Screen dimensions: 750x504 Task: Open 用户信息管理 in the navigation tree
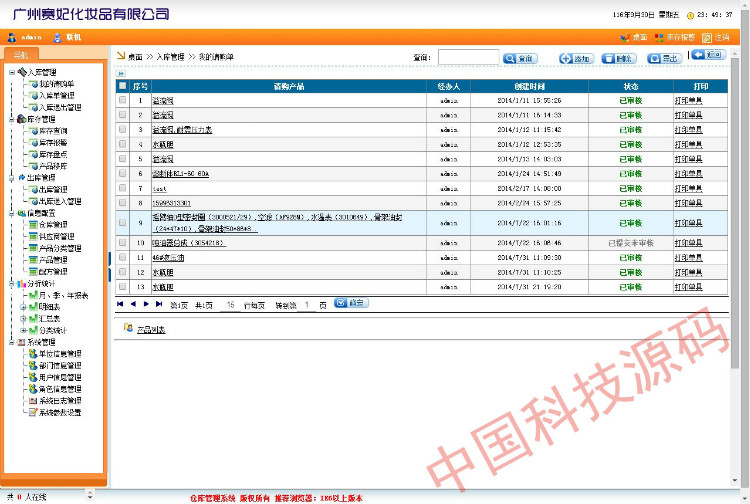click(59, 377)
